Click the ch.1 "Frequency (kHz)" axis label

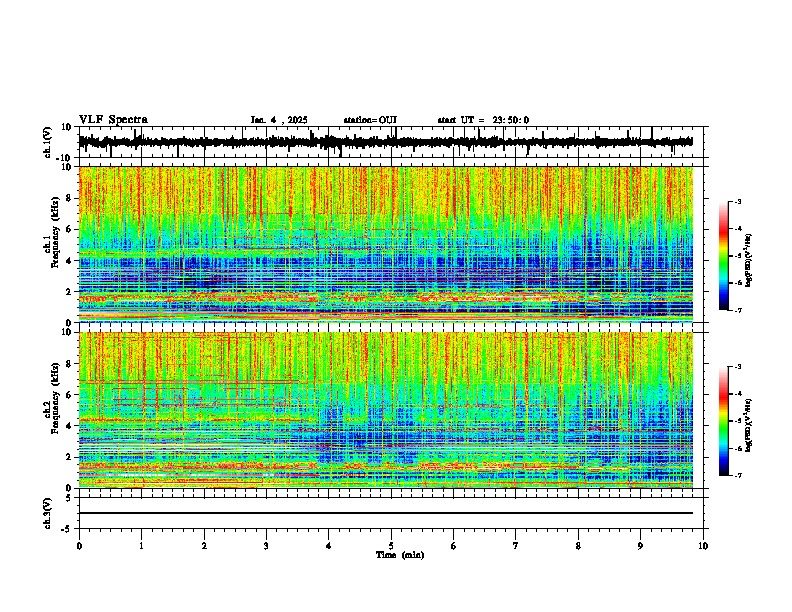[55, 233]
